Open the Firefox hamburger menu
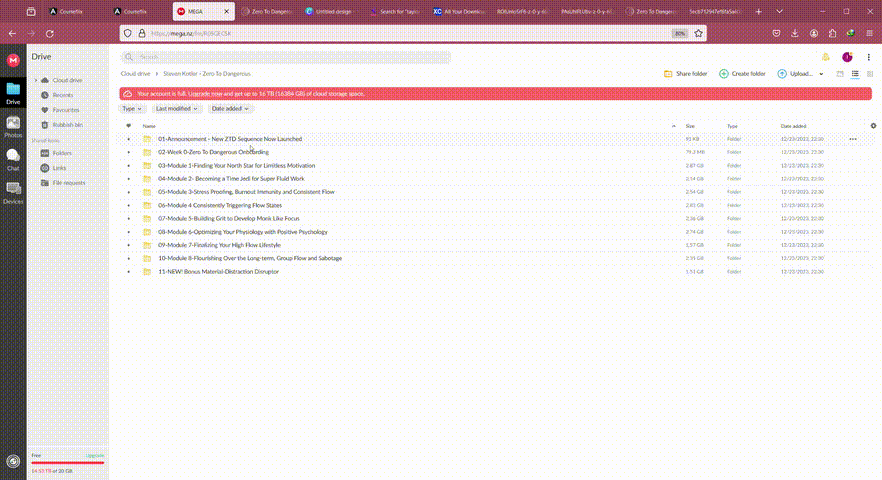 pos(869,33)
